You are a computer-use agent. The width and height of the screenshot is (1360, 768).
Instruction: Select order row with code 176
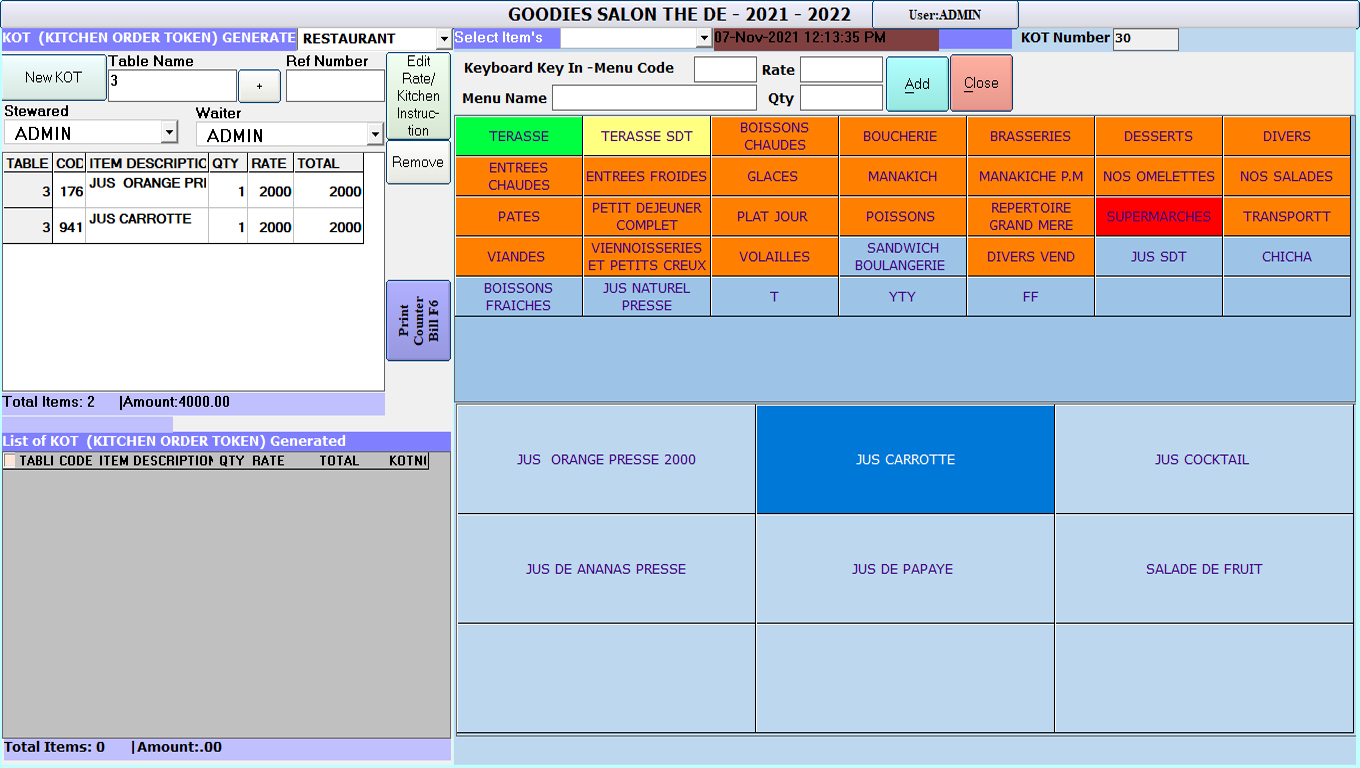pyautogui.click(x=183, y=190)
